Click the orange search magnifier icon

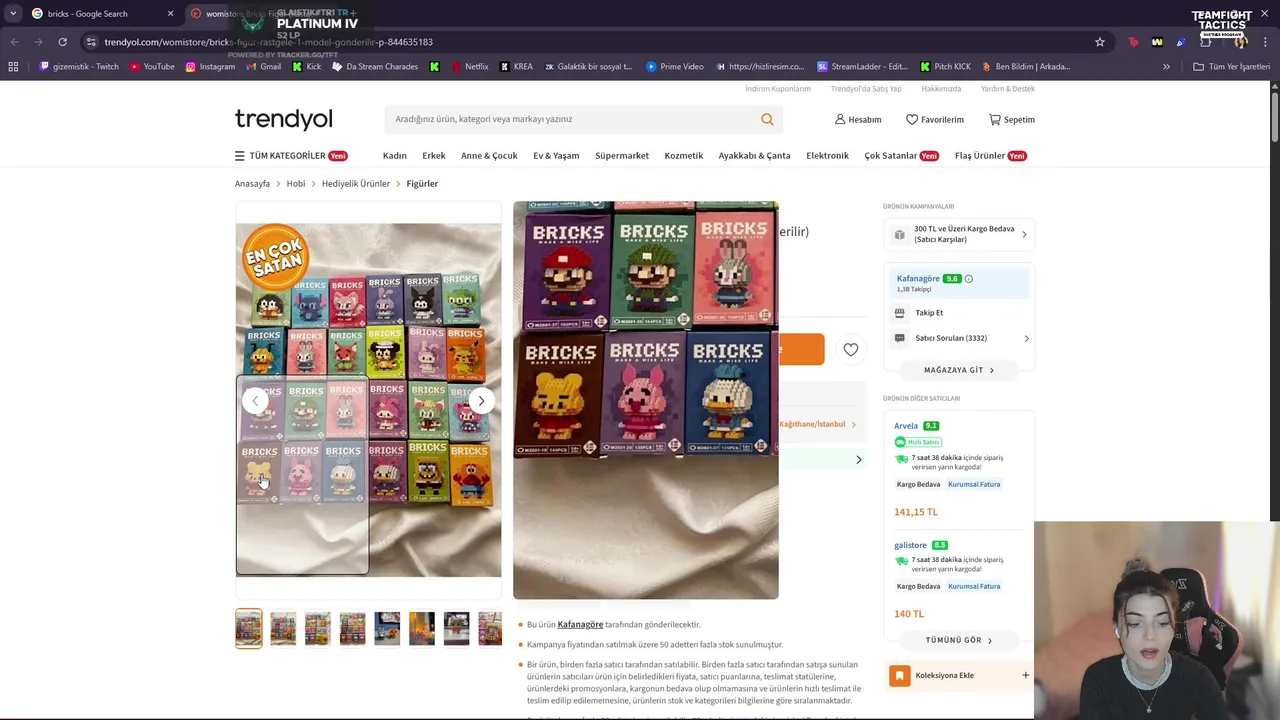click(767, 119)
